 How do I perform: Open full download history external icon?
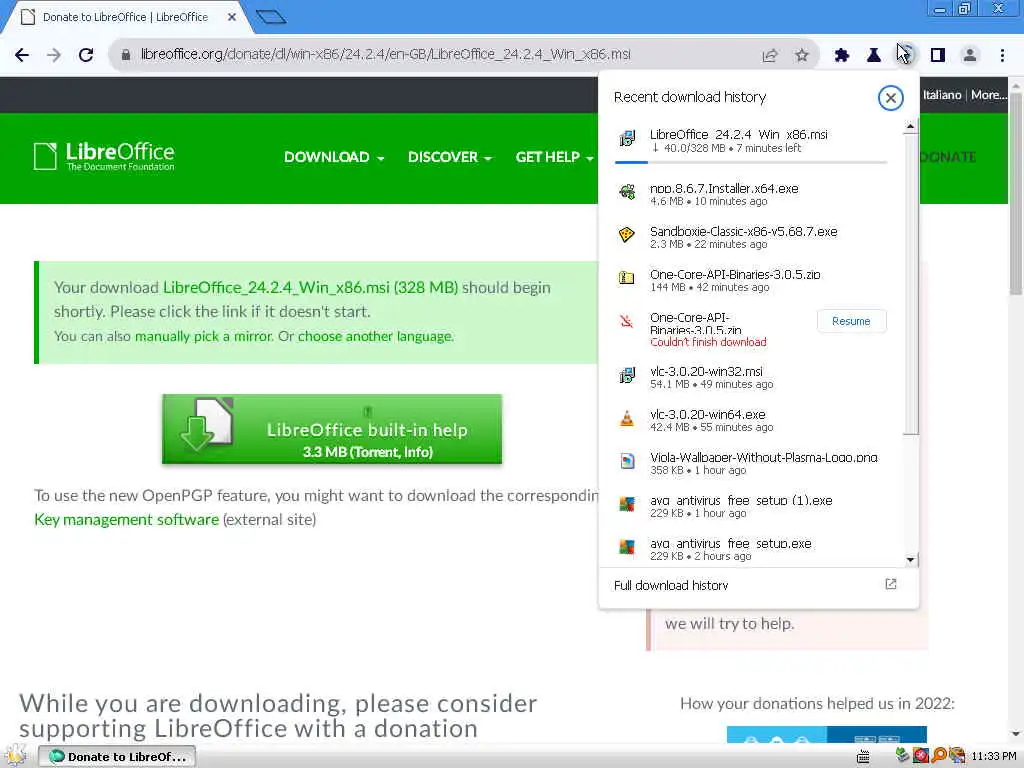[x=891, y=584]
